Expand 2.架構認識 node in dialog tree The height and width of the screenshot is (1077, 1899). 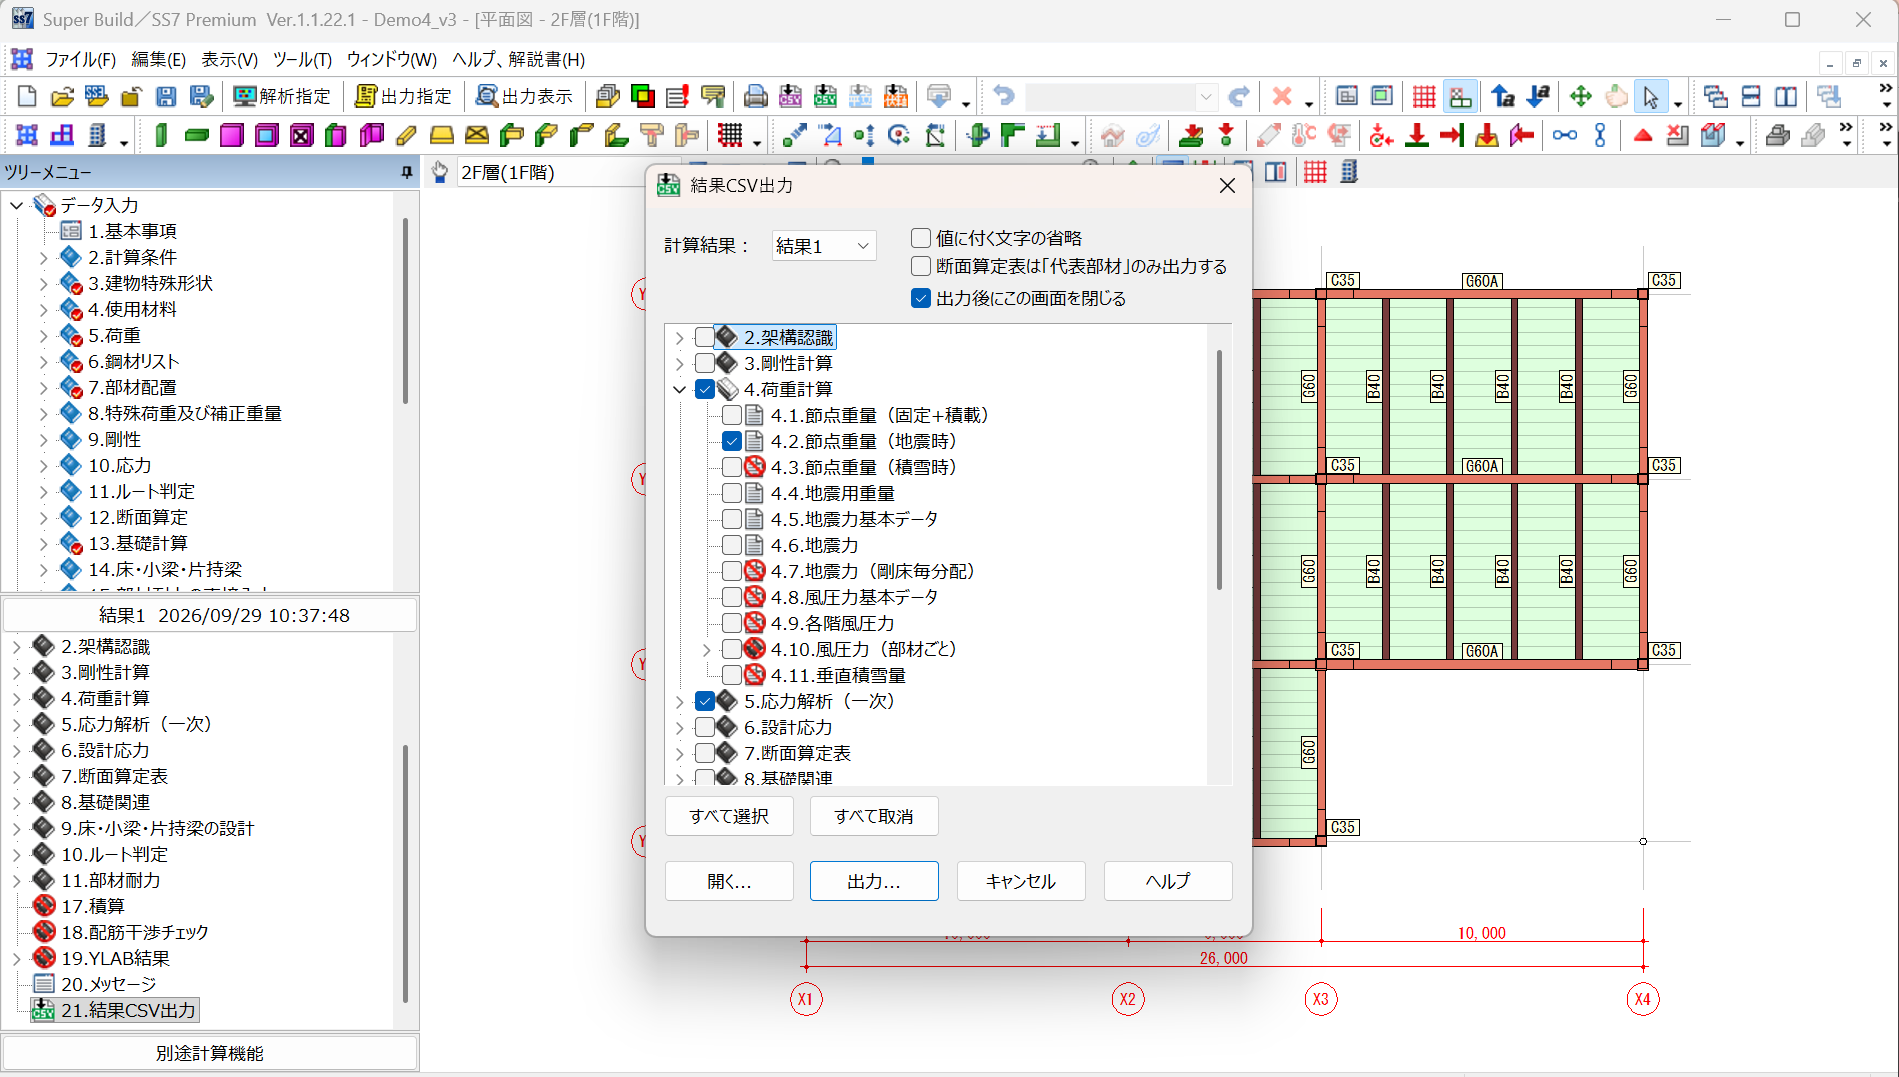(680, 337)
